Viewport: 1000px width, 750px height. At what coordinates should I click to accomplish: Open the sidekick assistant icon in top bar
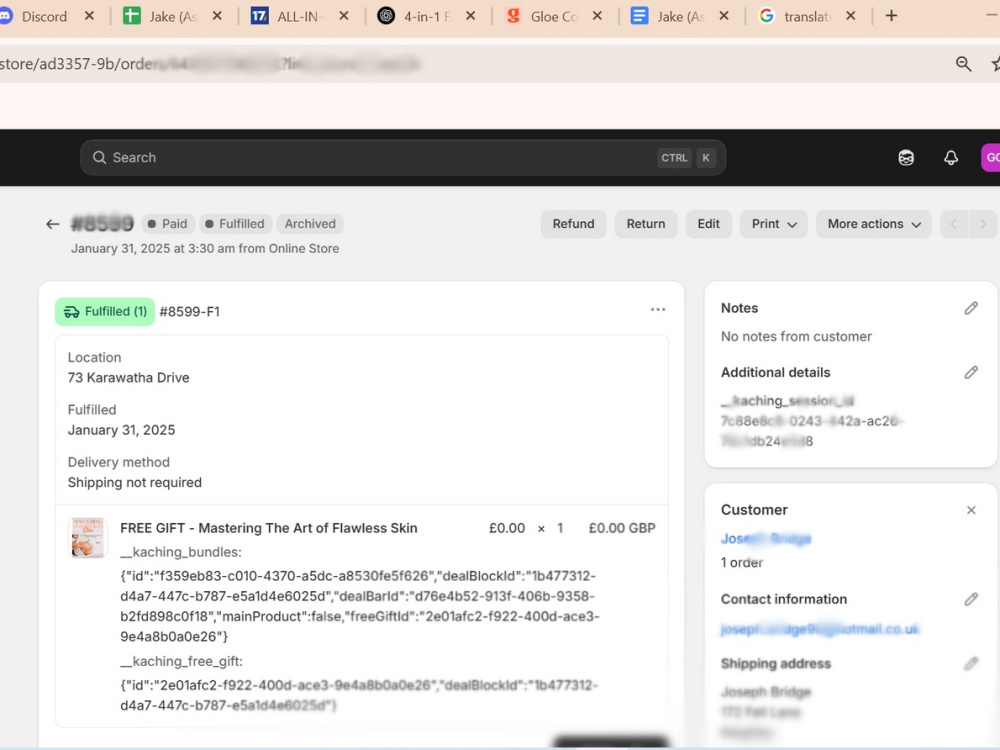906,158
